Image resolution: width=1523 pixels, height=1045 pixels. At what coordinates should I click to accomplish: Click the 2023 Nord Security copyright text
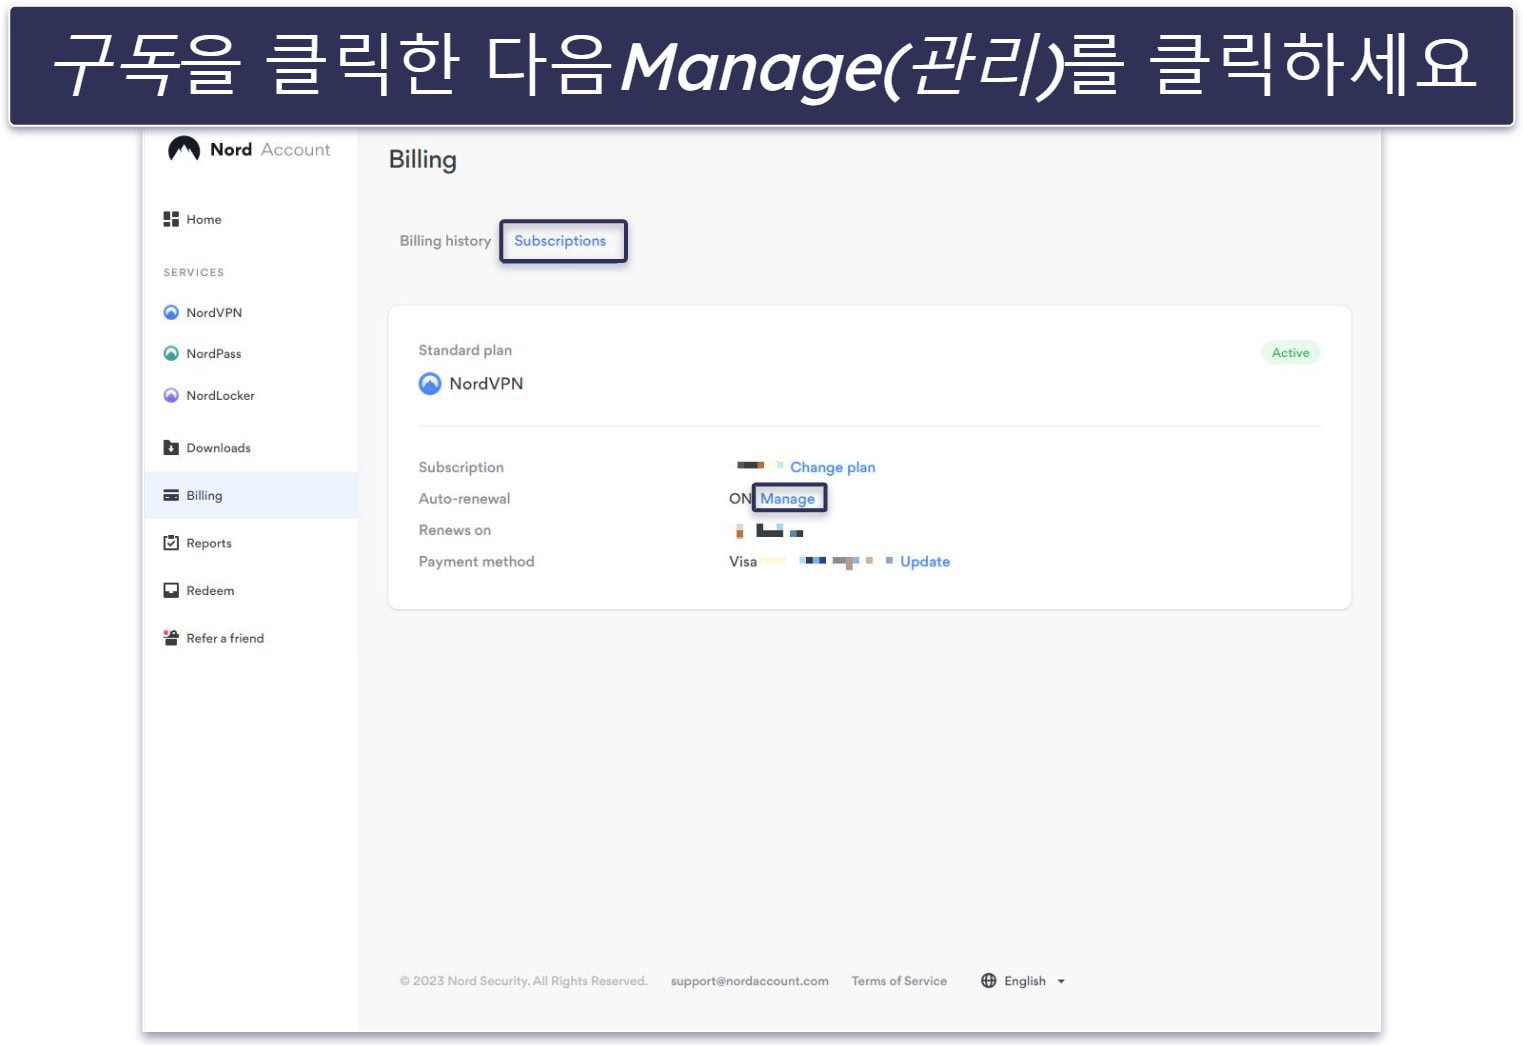(523, 981)
